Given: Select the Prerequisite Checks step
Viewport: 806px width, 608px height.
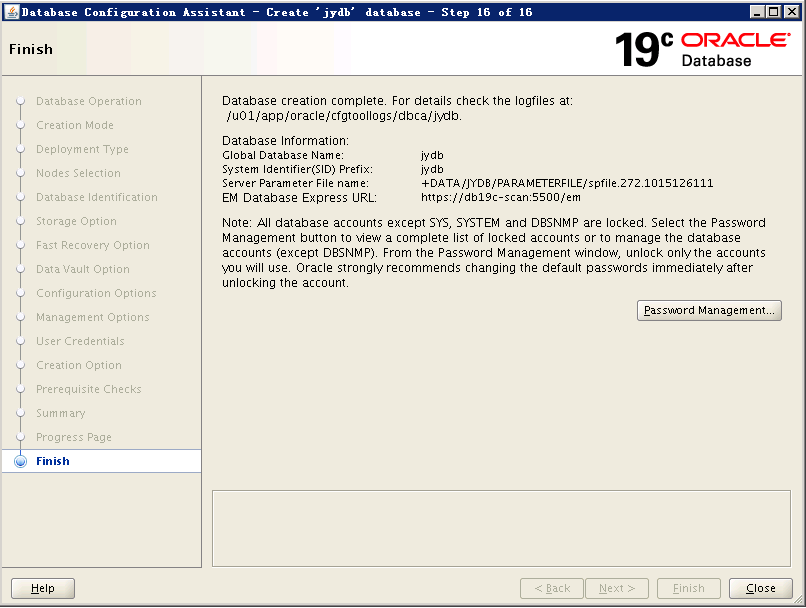Looking at the screenshot, I should 88,389.
